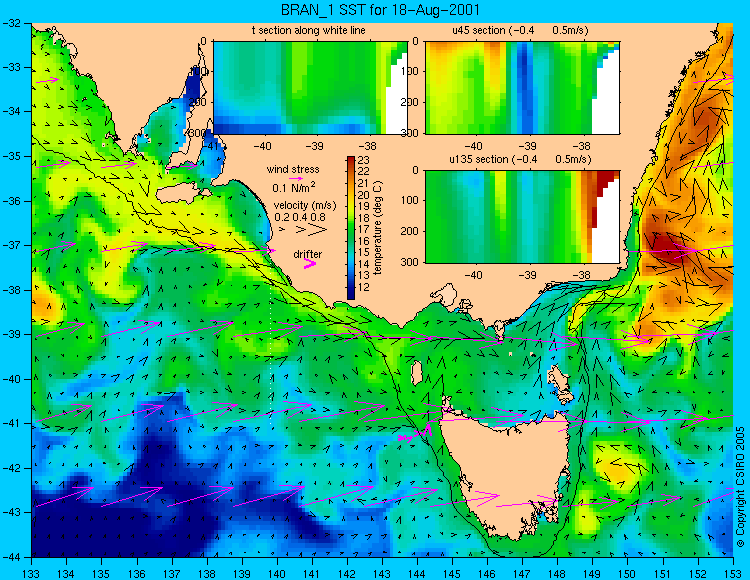Click the longitude axis label 147
Viewport: 750px width, 580px height.
(x=522, y=574)
